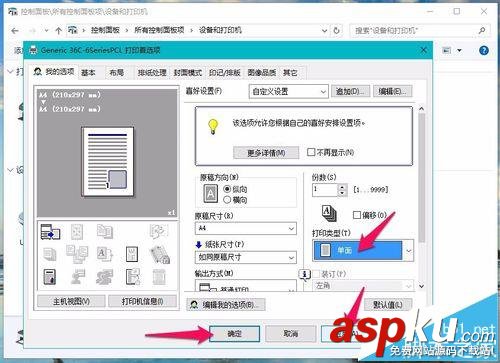Open the recent locations arrow in Control Panel
The height and width of the screenshot is (363, 500).
tap(46, 31)
